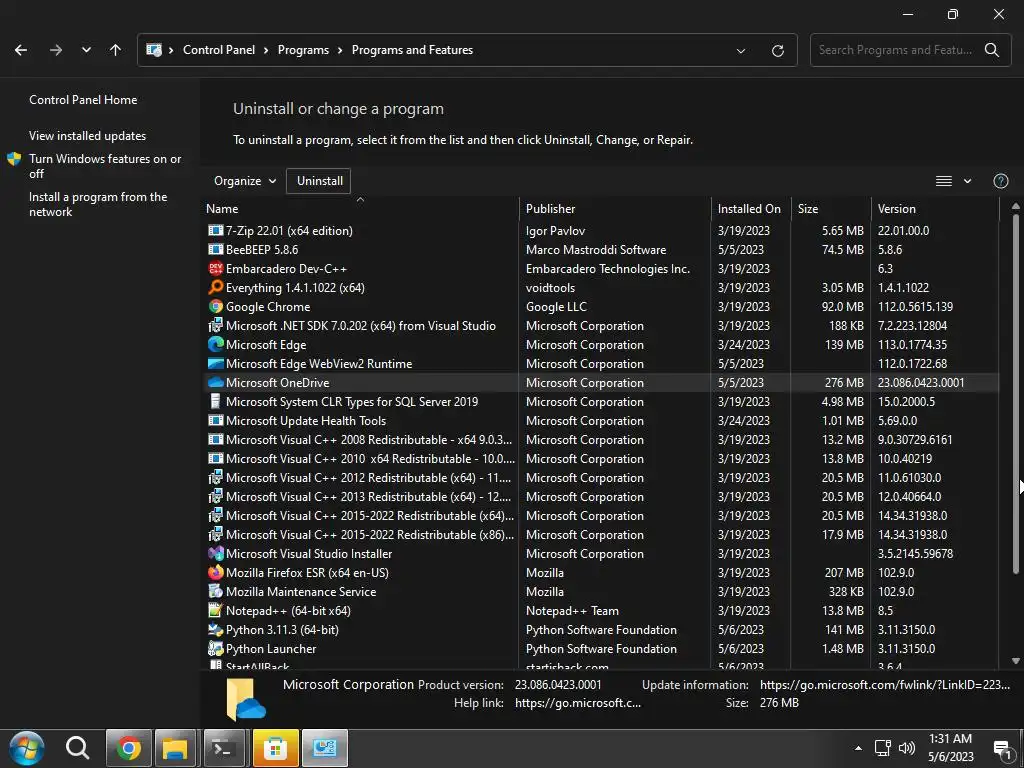This screenshot has width=1024, height=768.
Task: Click the 7-Zip program icon
Action: click(215, 231)
